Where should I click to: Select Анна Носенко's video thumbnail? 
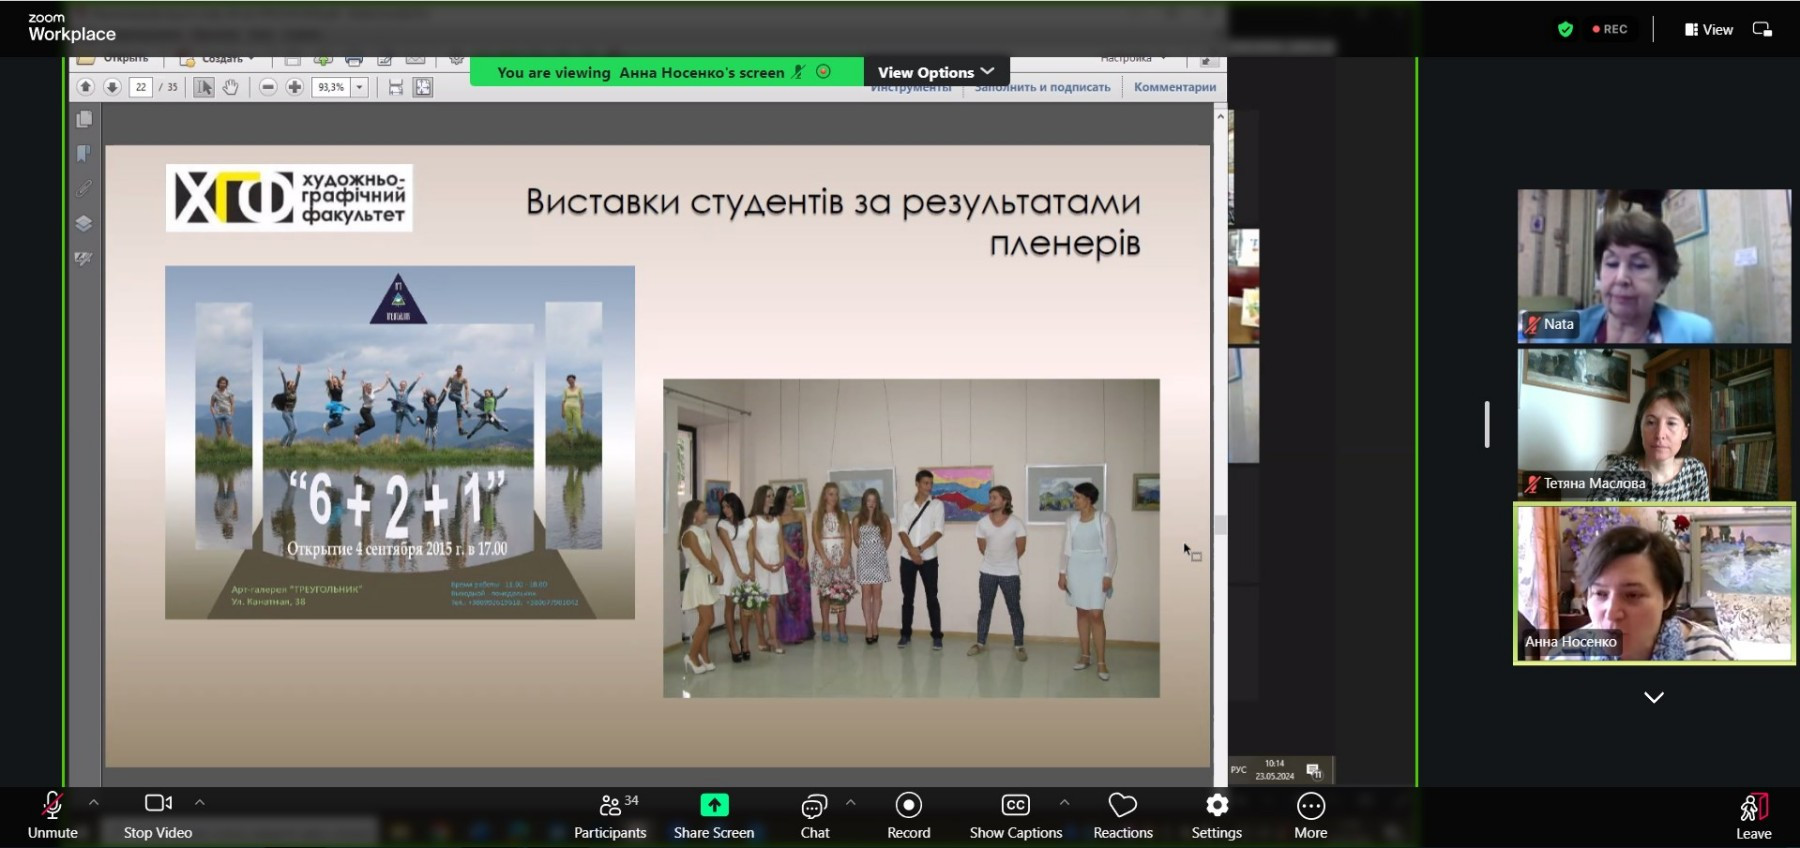(1654, 584)
